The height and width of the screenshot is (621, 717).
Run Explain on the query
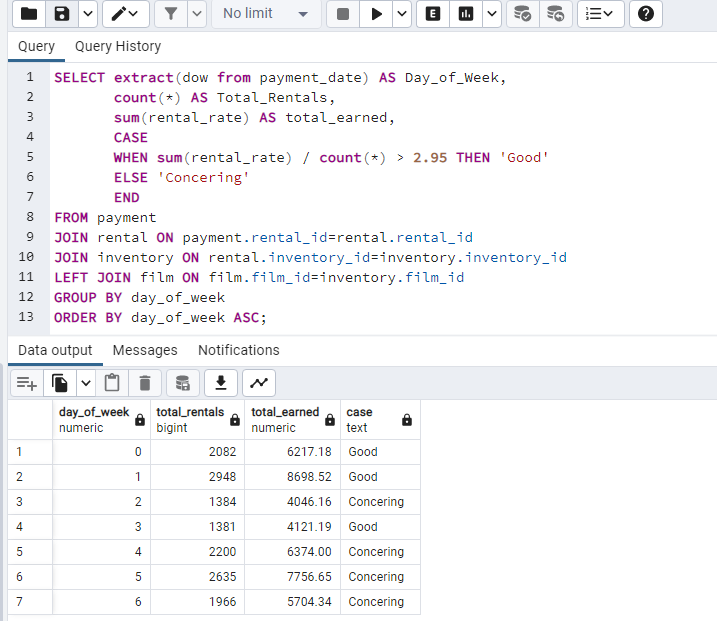pyautogui.click(x=433, y=14)
